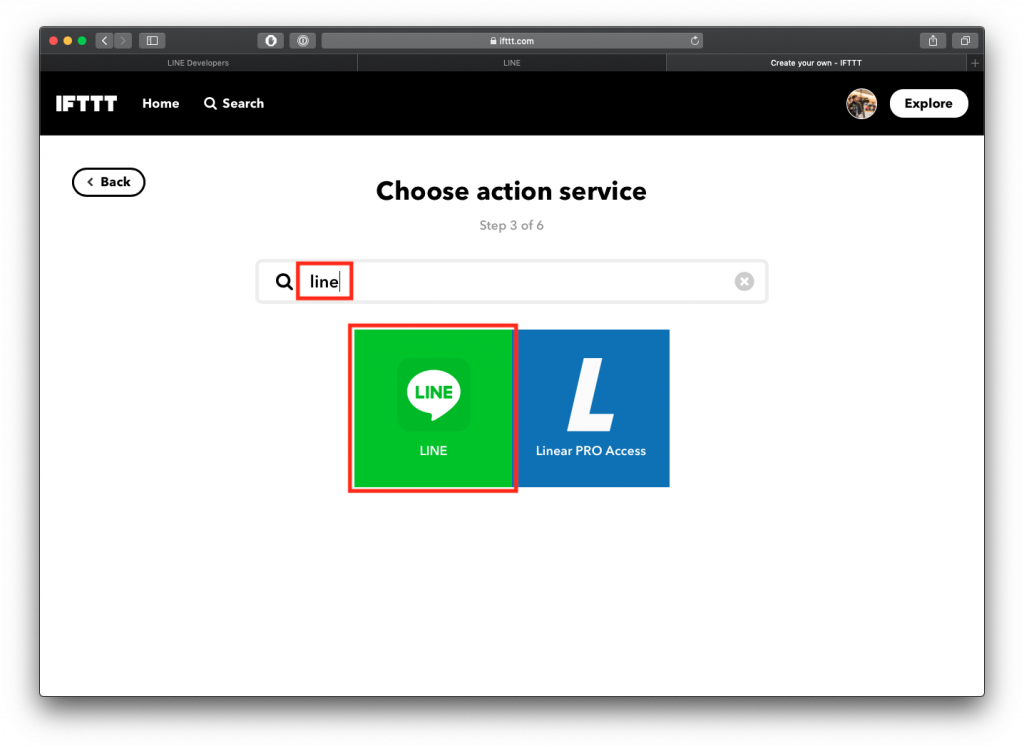Image resolution: width=1024 pixels, height=749 pixels.
Task: Click the magnifier icon in the search box
Action: [283, 281]
